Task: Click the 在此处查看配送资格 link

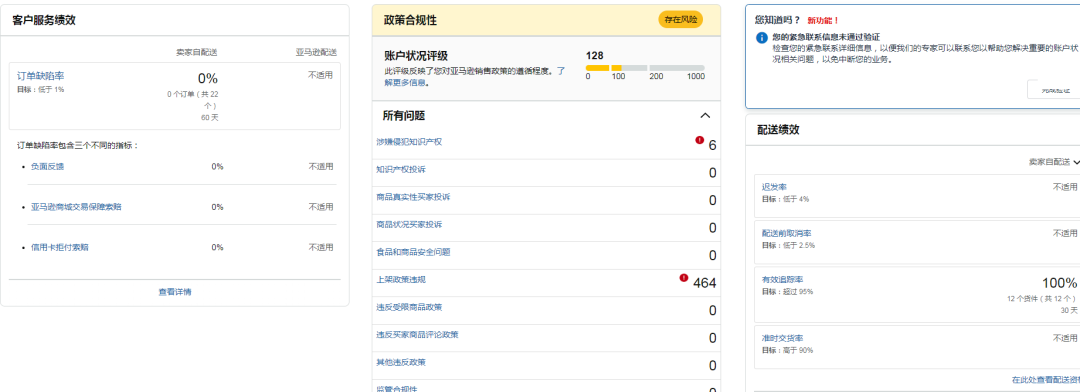Action: pos(1046,380)
